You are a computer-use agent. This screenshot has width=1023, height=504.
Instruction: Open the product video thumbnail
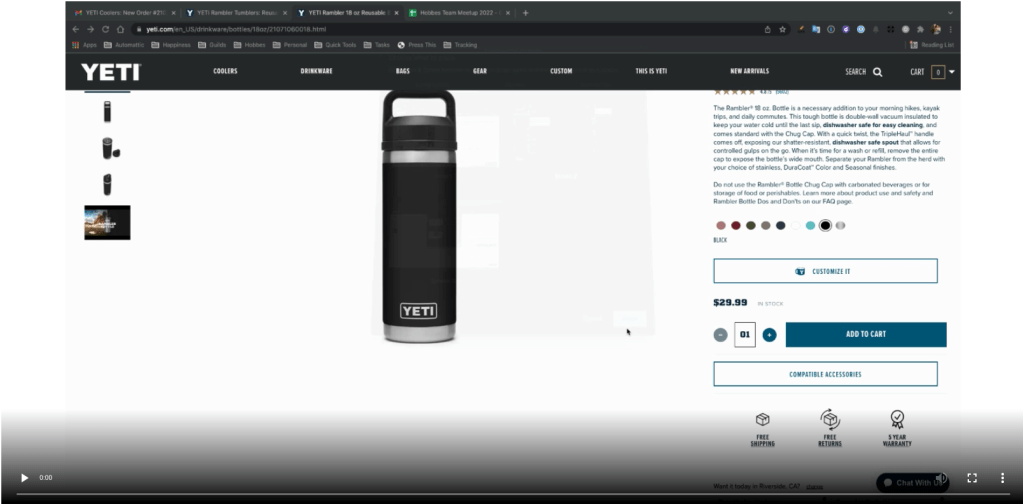[107, 222]
